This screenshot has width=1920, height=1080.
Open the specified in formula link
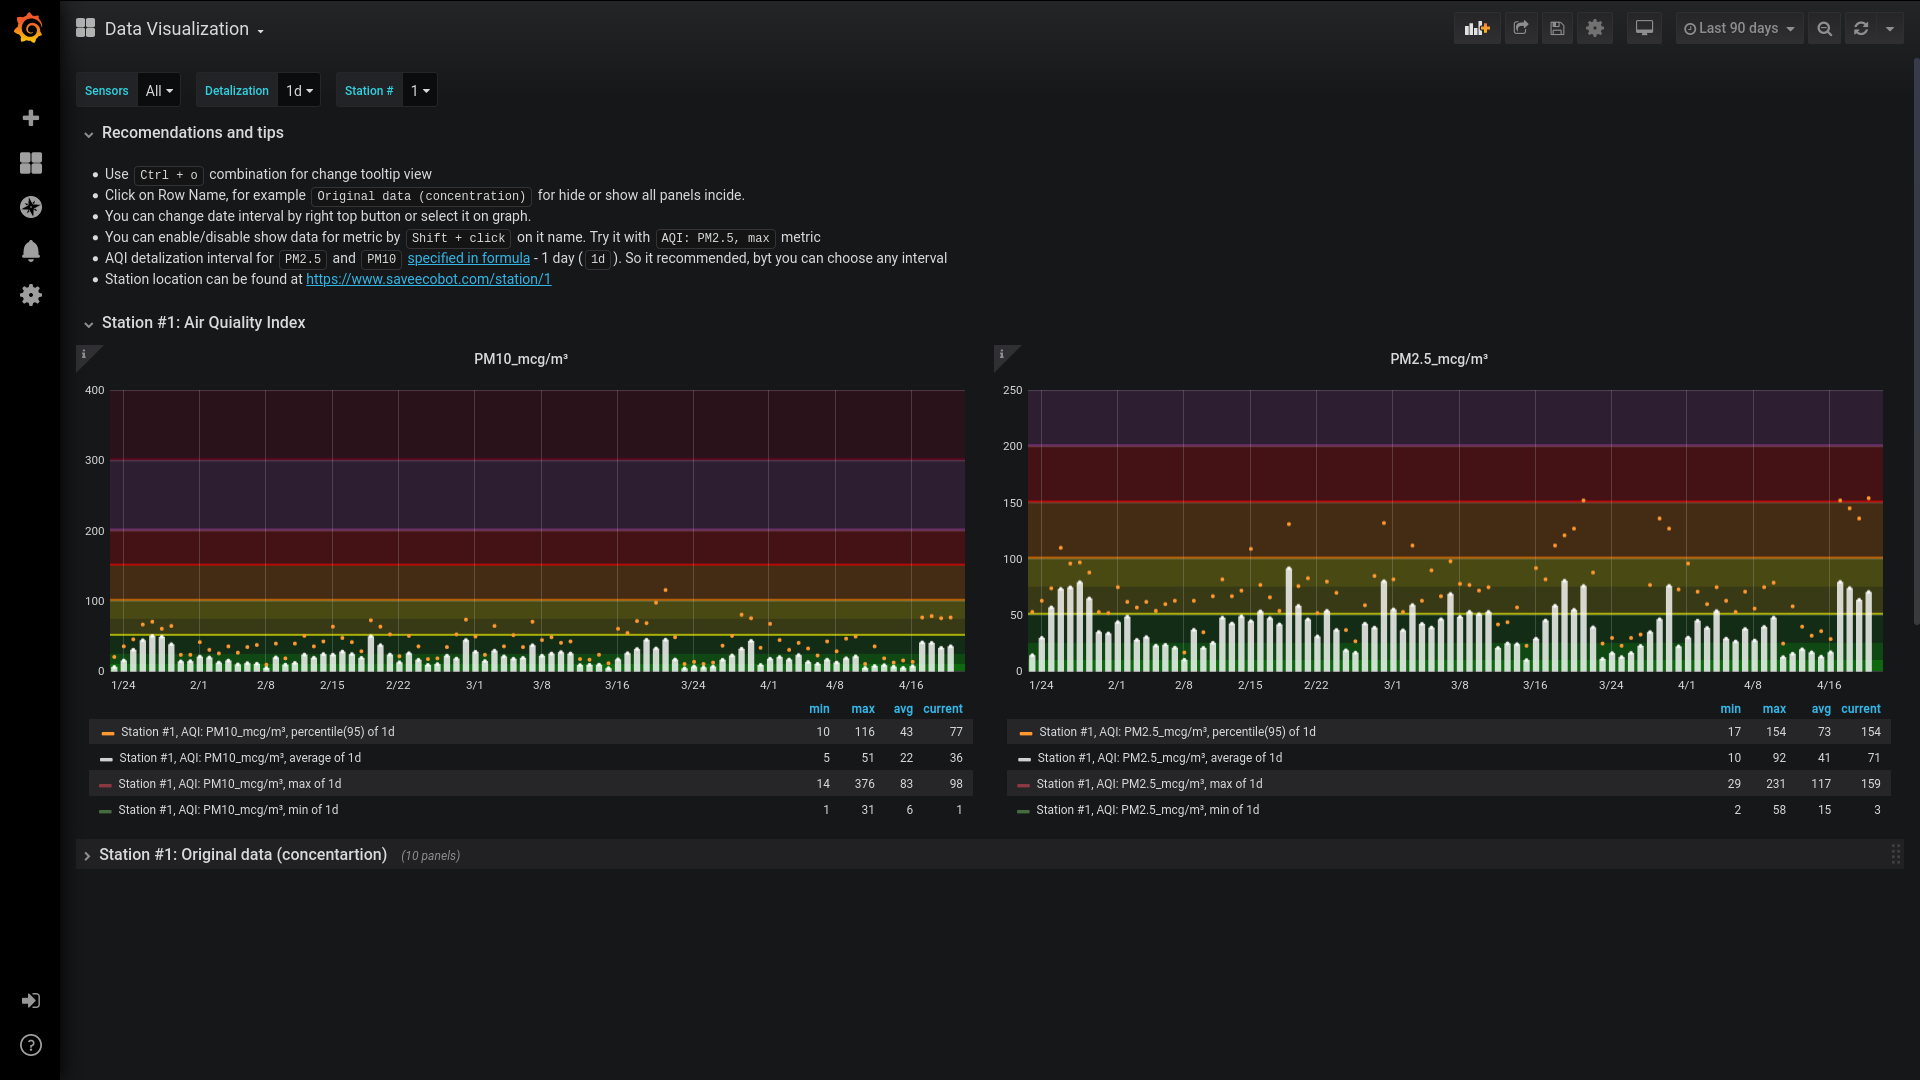pyautogui.click(x=468, y=258)
